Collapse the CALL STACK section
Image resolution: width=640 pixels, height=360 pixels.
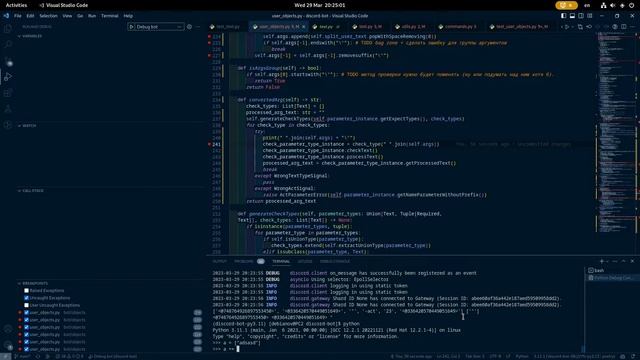(x=31, y=191)
